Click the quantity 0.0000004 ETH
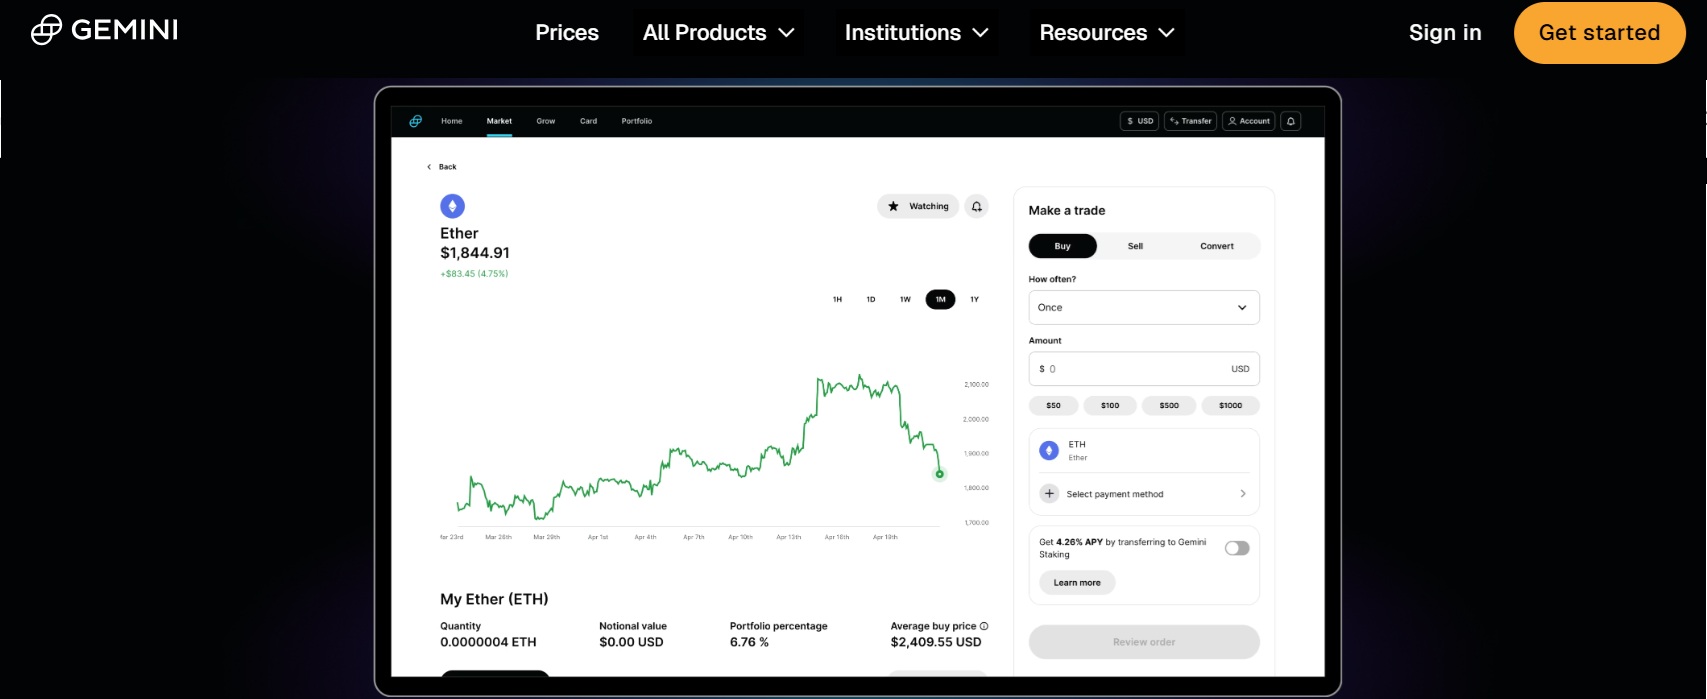1707x699 pixels. coord(488,642)
